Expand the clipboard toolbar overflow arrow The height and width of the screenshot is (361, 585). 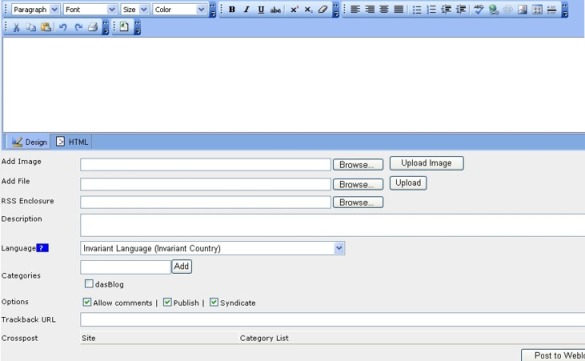(x=106, y=27)
